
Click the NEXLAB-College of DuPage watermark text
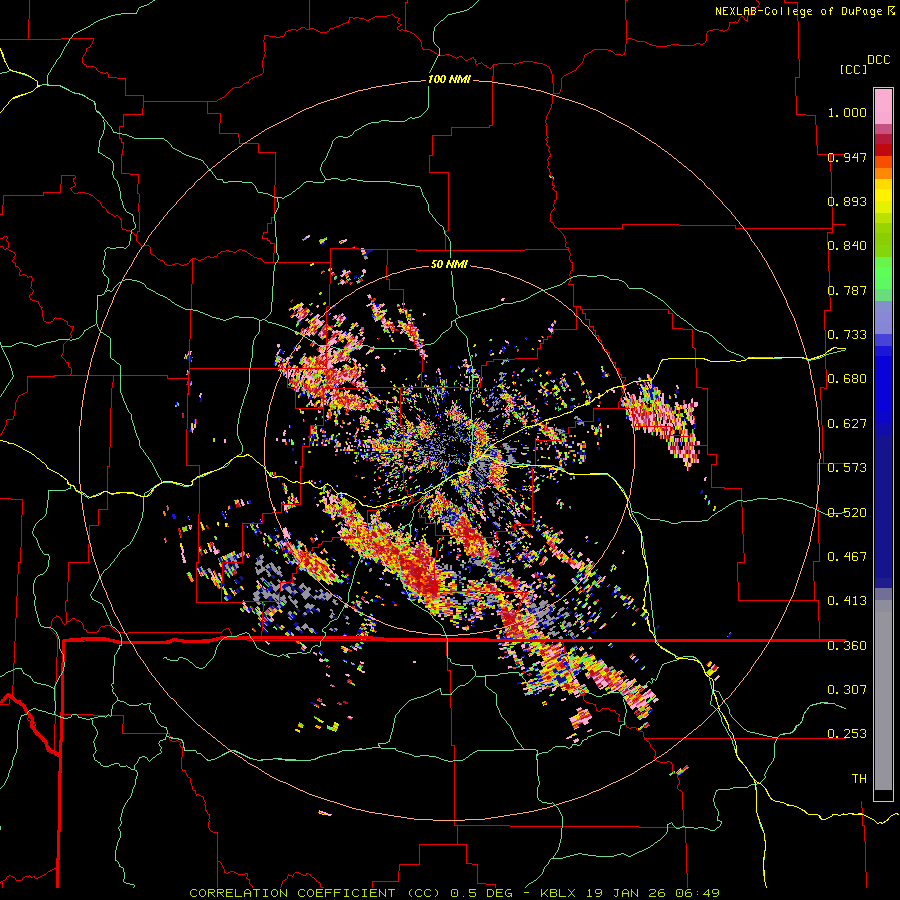coord(800,11)
